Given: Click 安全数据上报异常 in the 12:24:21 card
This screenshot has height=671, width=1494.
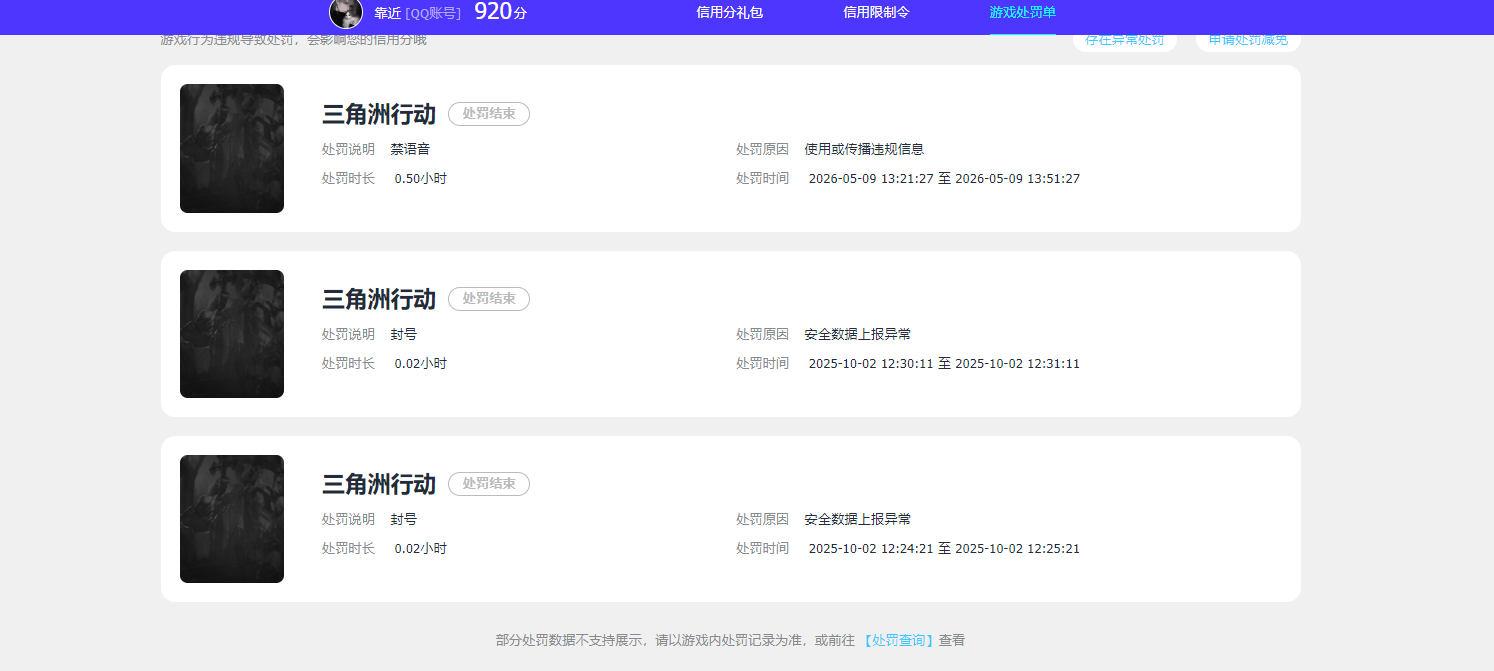Looking at the screenshot, I should click(x=858, y=519).
